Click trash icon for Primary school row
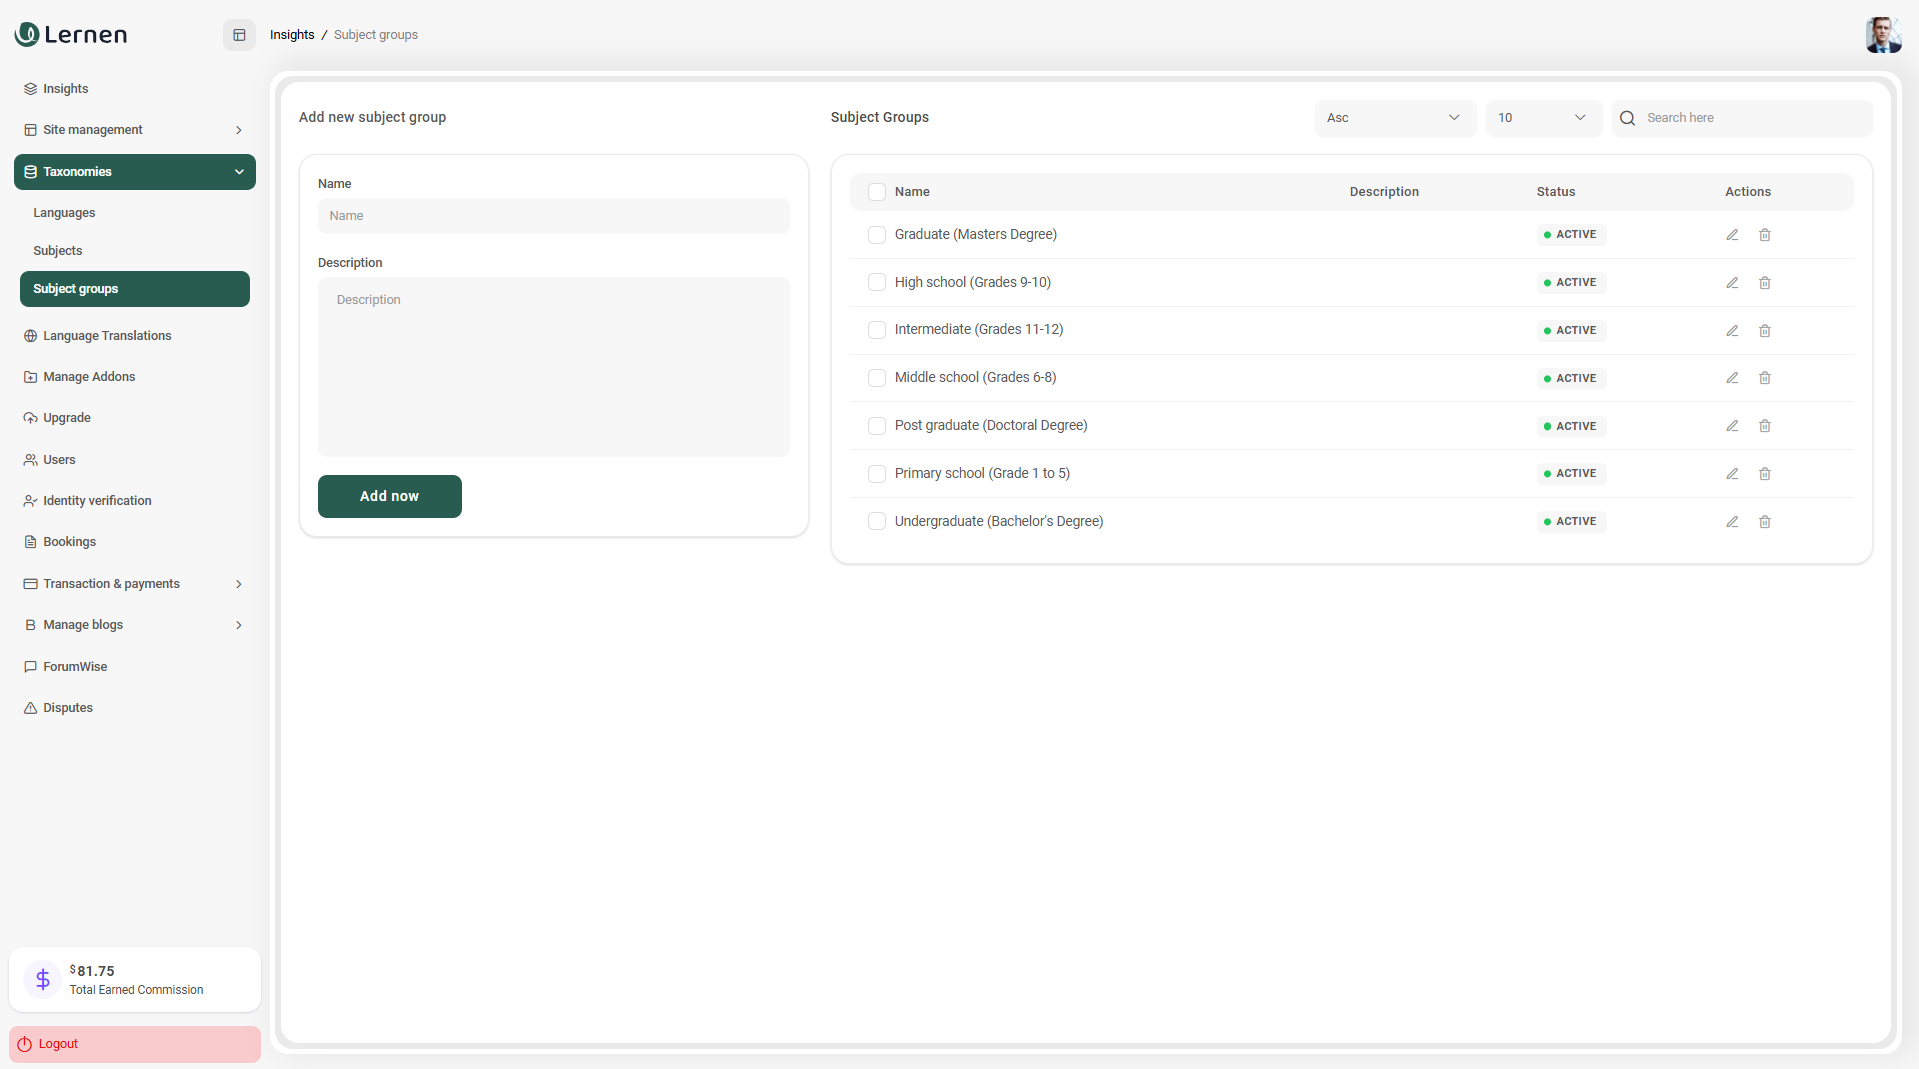The image size is (1919, 1069). click(x=1765, y=474)
